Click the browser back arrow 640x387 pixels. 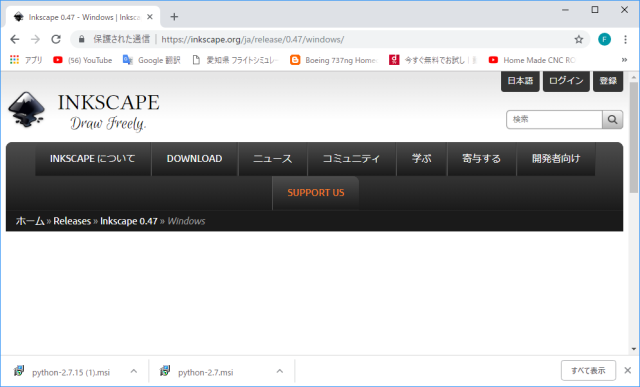(15, 39)
